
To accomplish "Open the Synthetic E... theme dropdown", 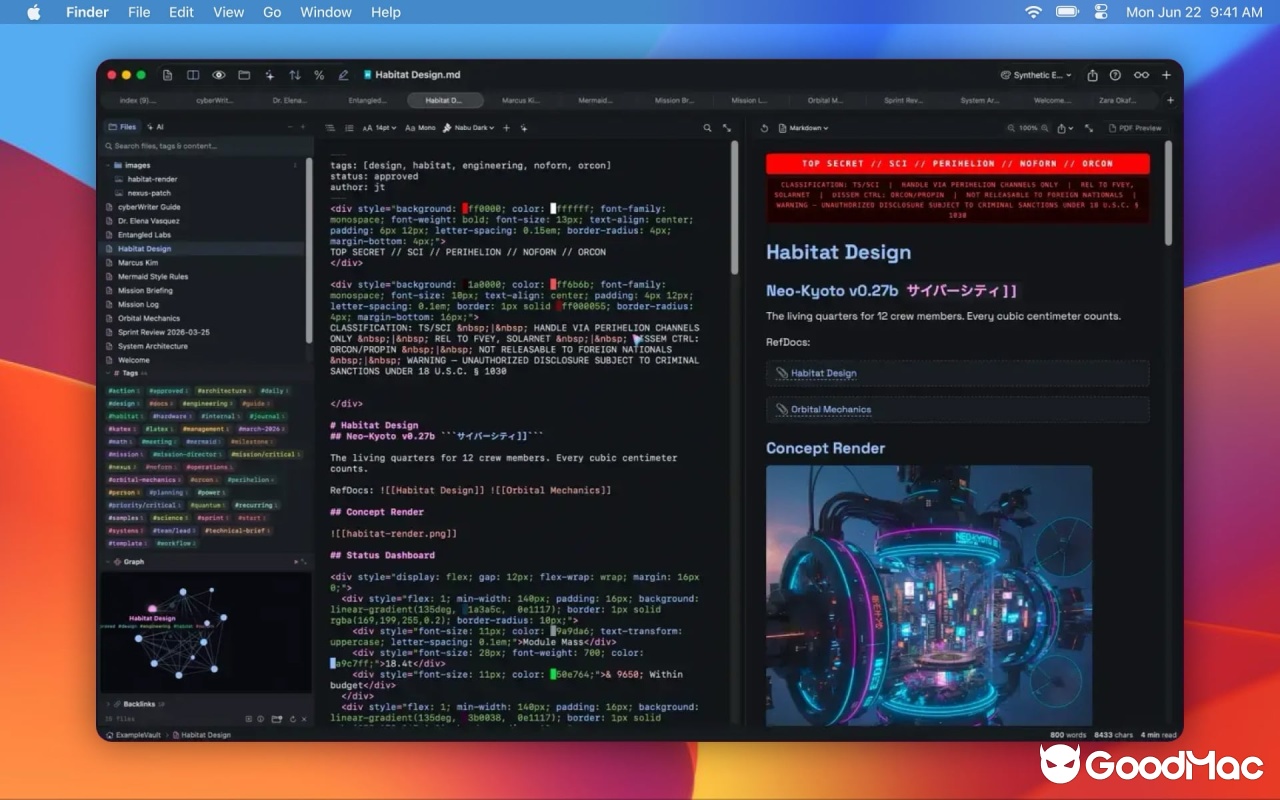I will click(x=1036, y=75).
